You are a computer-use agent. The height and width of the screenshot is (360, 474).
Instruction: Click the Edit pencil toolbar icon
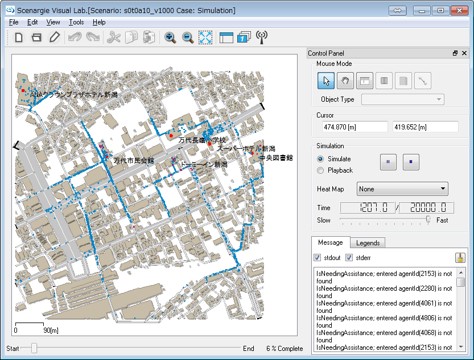click(x=55, y=37)
